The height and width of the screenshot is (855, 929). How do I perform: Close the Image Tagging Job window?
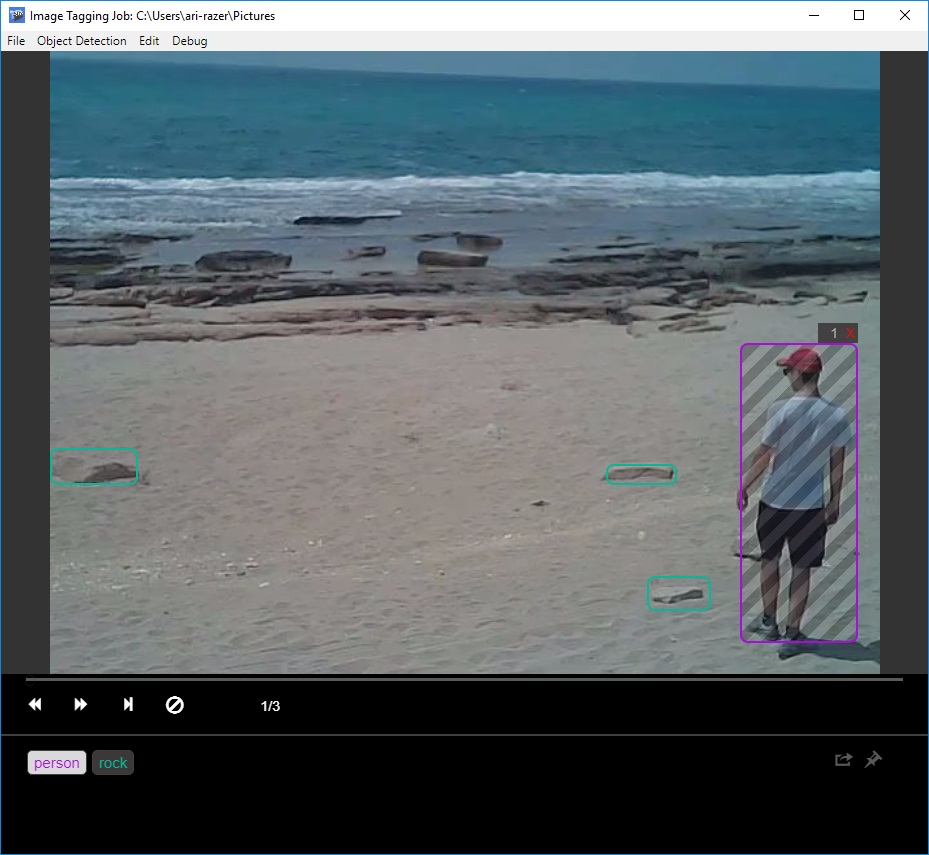click(905, 15)
